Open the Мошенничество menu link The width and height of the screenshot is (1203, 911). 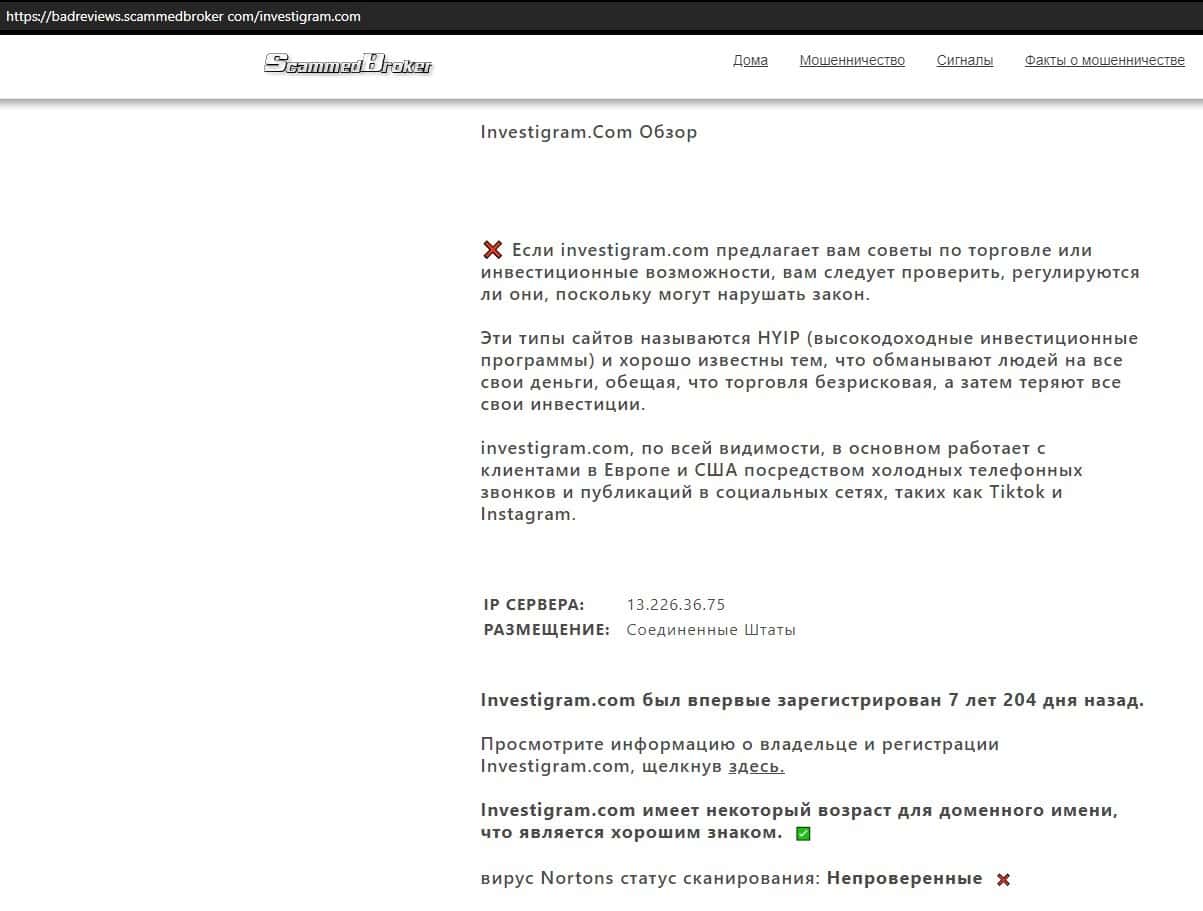pyautogui.click(x=852, y=60)
